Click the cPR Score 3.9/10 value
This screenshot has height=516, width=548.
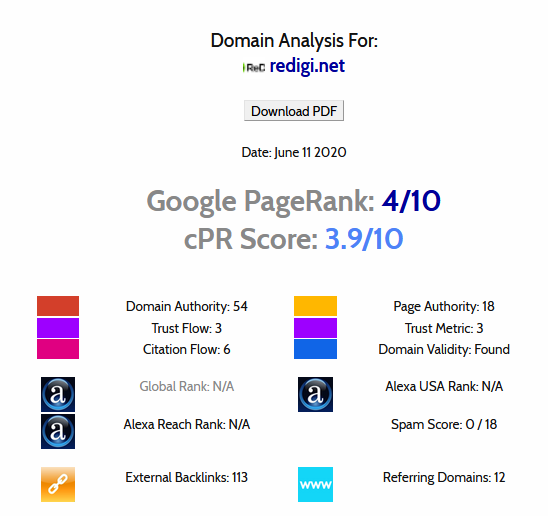click(364, 239)
